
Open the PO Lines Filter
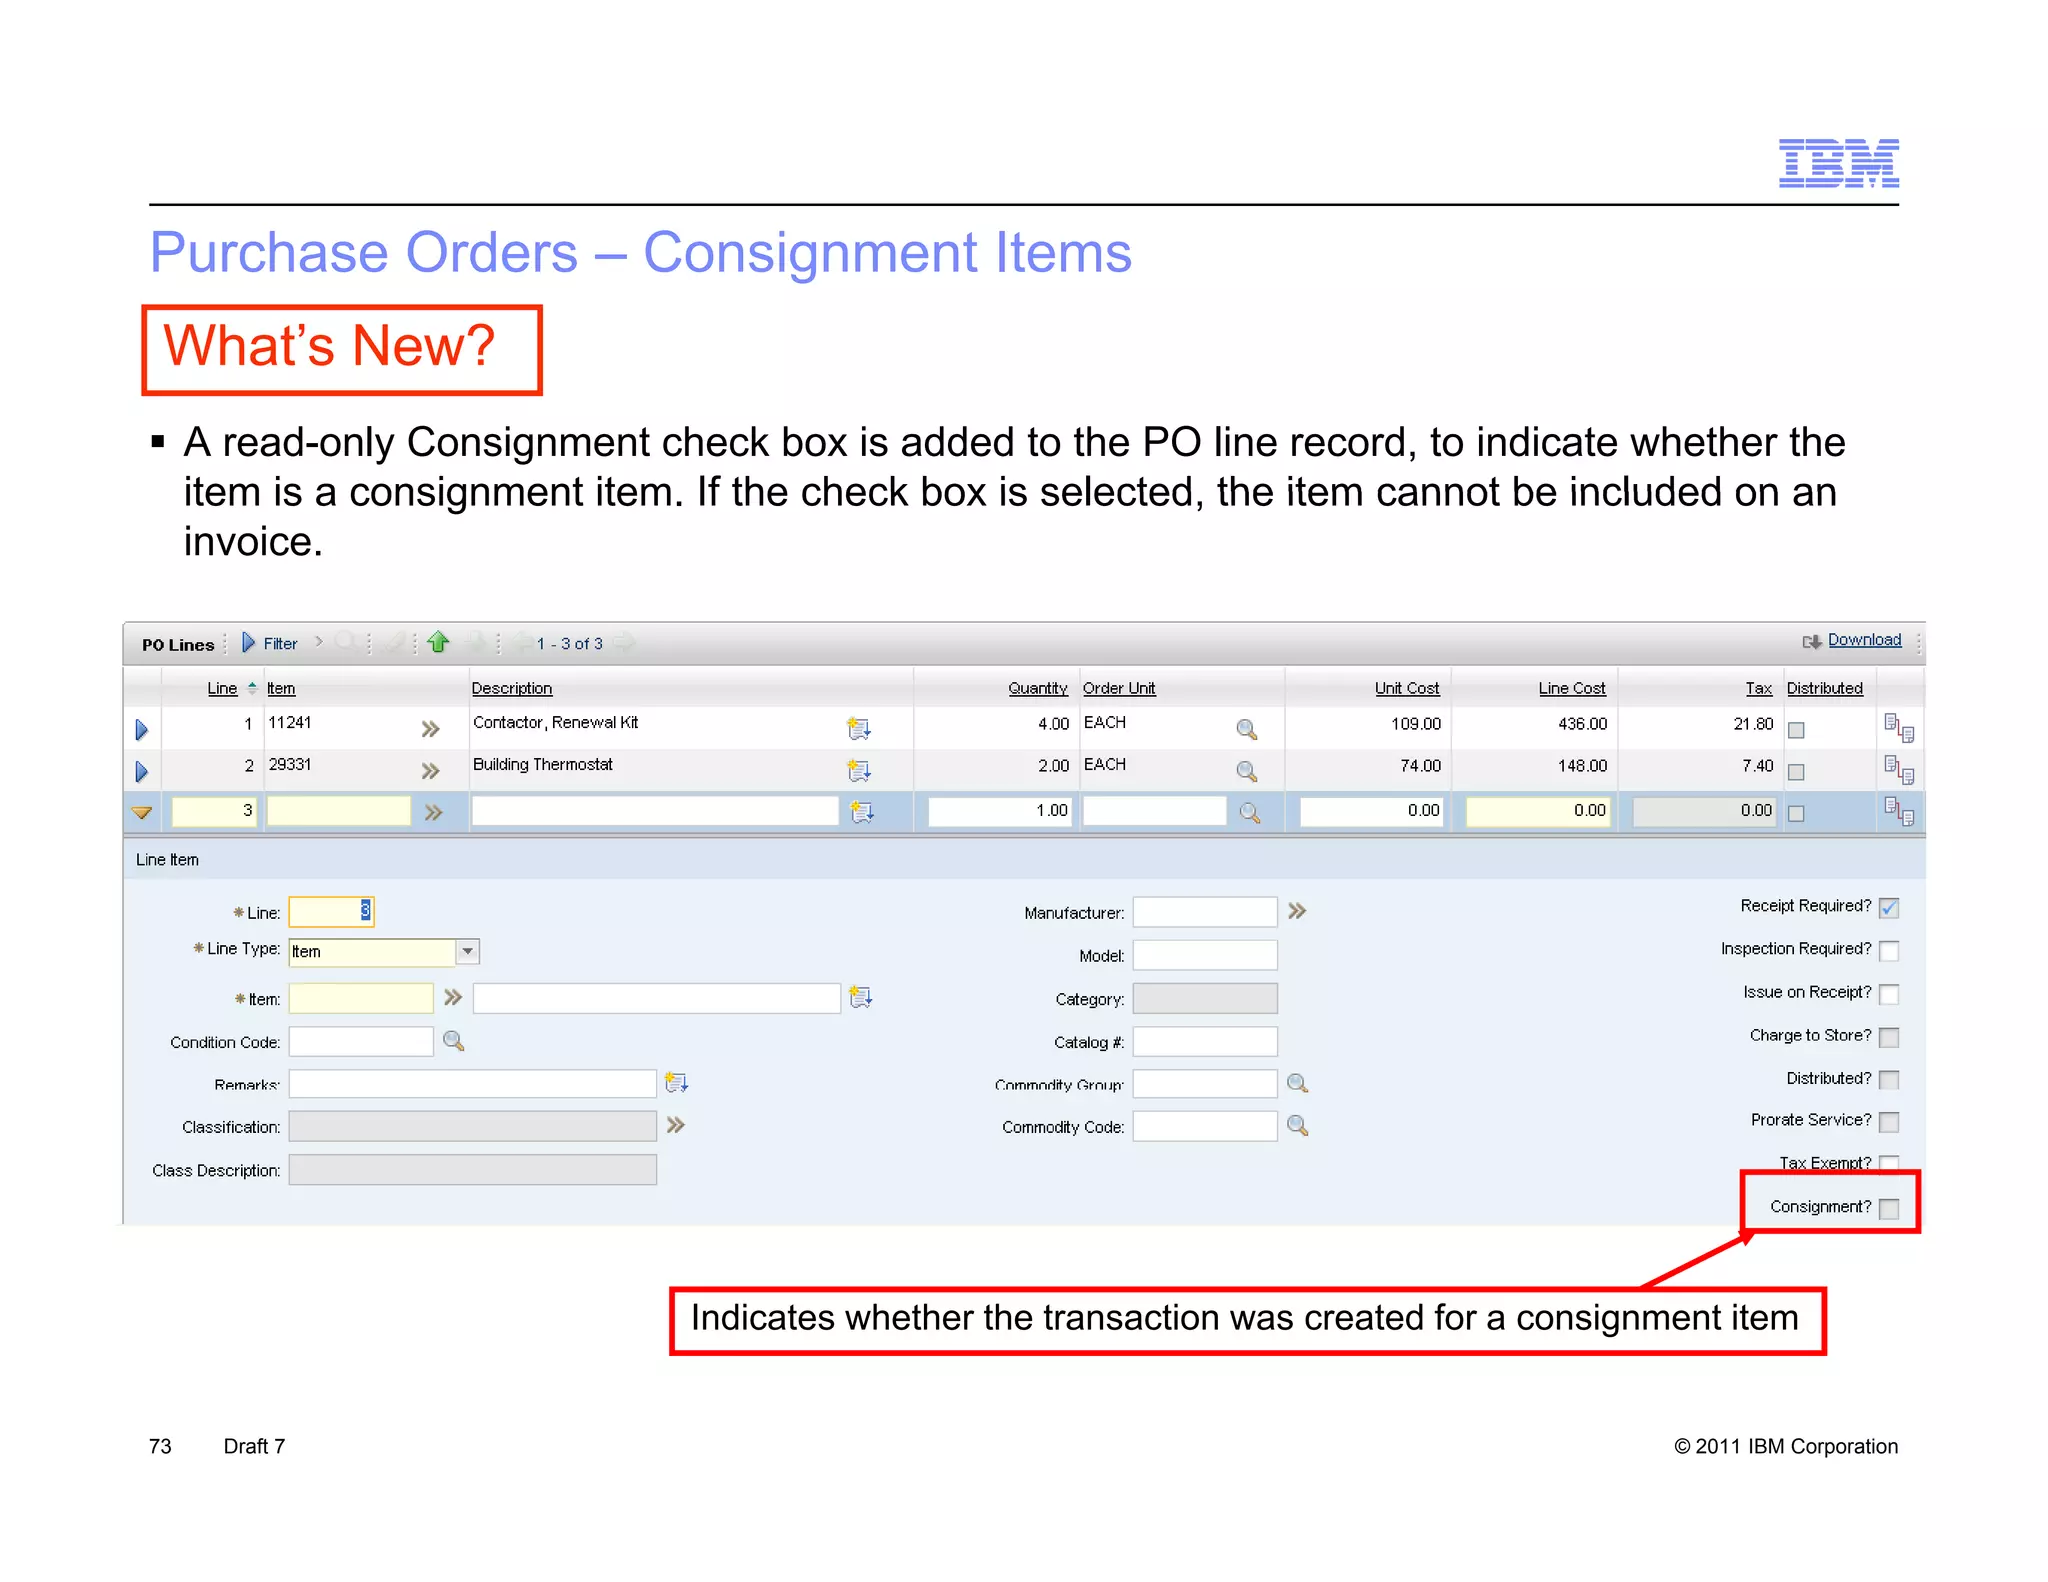tap(270, 643)
